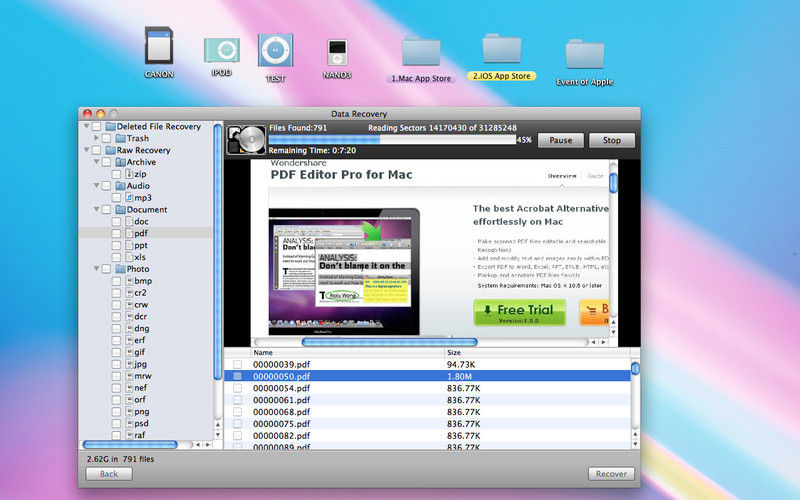The width and height of the screenshot is (800, 500).
Task: Click the png file type icon
Action: click(x=129, y=412)
